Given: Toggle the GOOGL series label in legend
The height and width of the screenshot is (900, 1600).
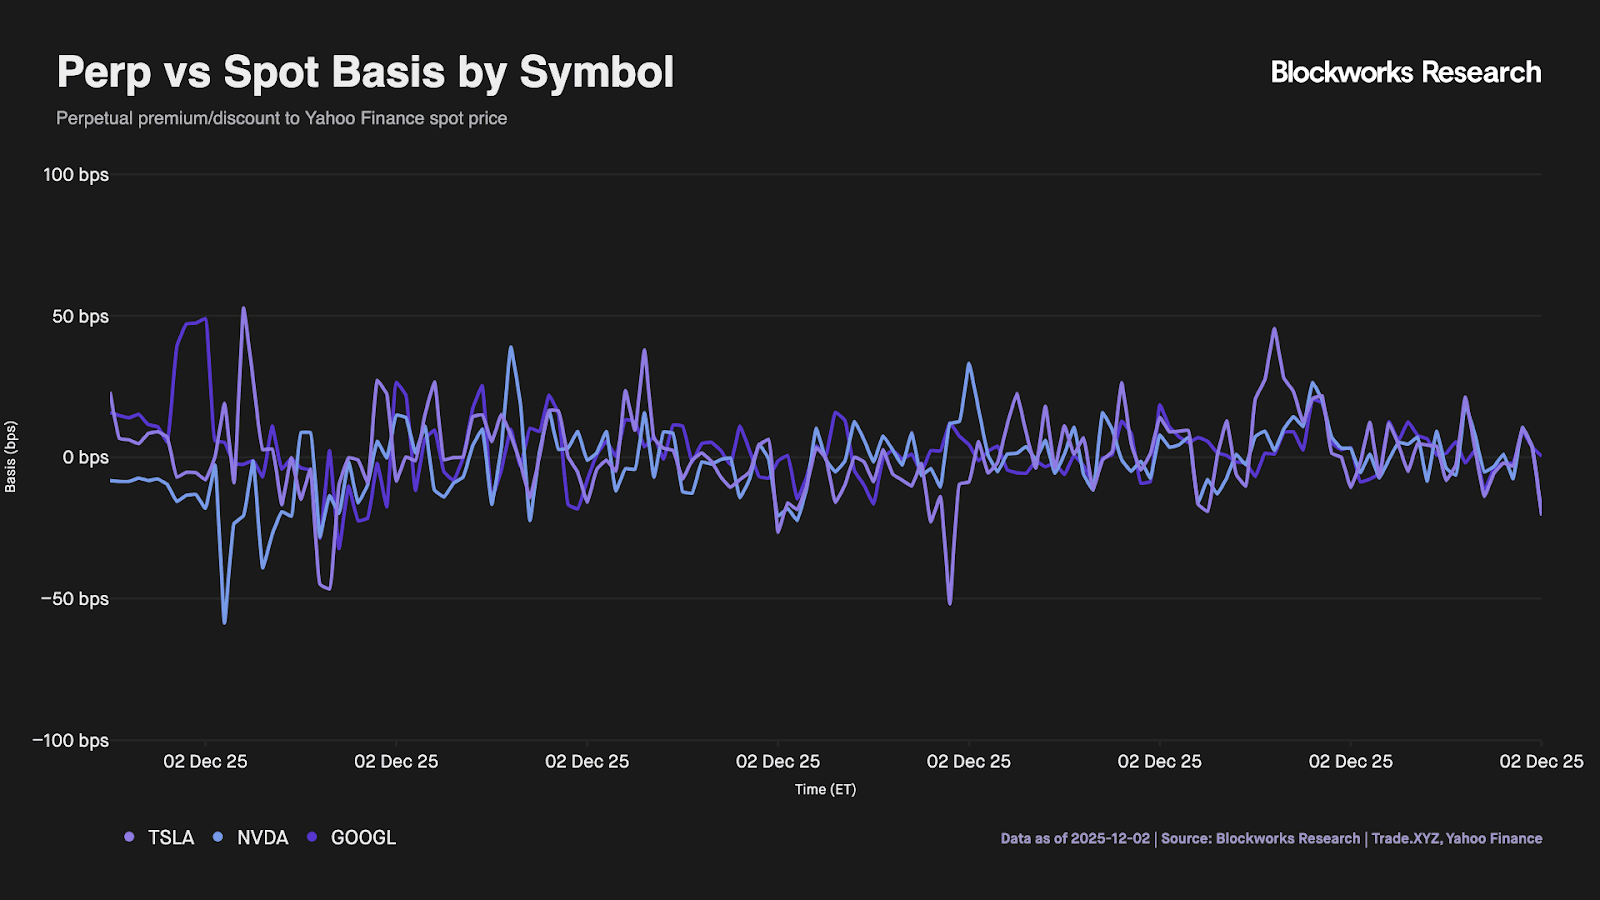Looking at the screenshot, I should [363, 838].
